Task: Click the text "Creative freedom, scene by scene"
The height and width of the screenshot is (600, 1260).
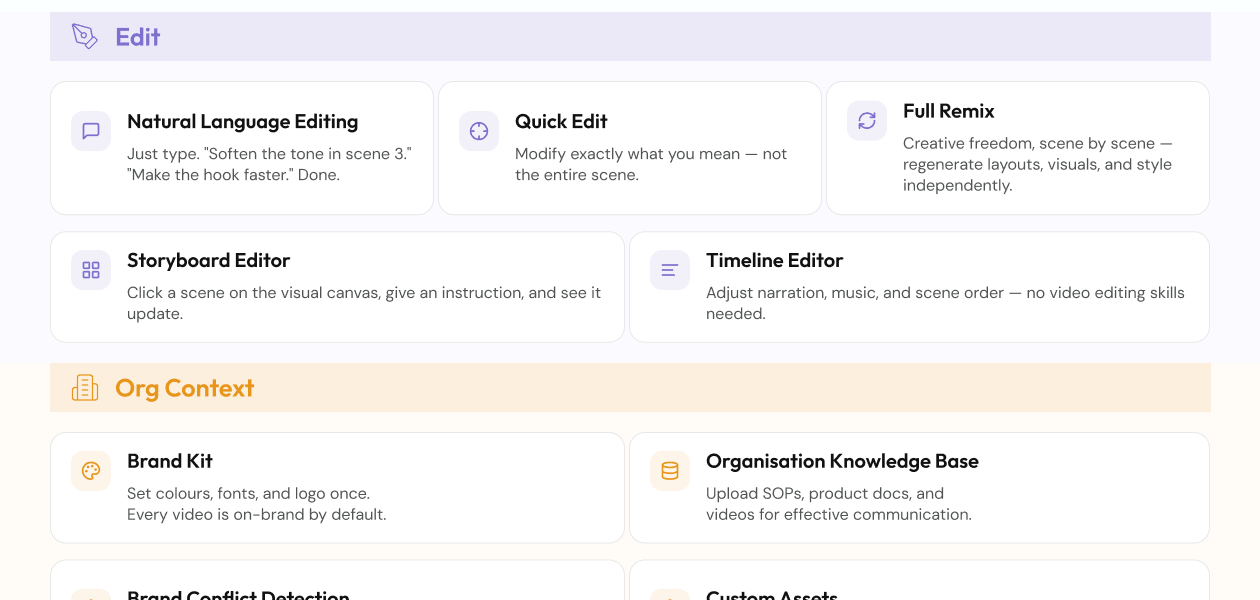Action: click(x=1029, y=143)
